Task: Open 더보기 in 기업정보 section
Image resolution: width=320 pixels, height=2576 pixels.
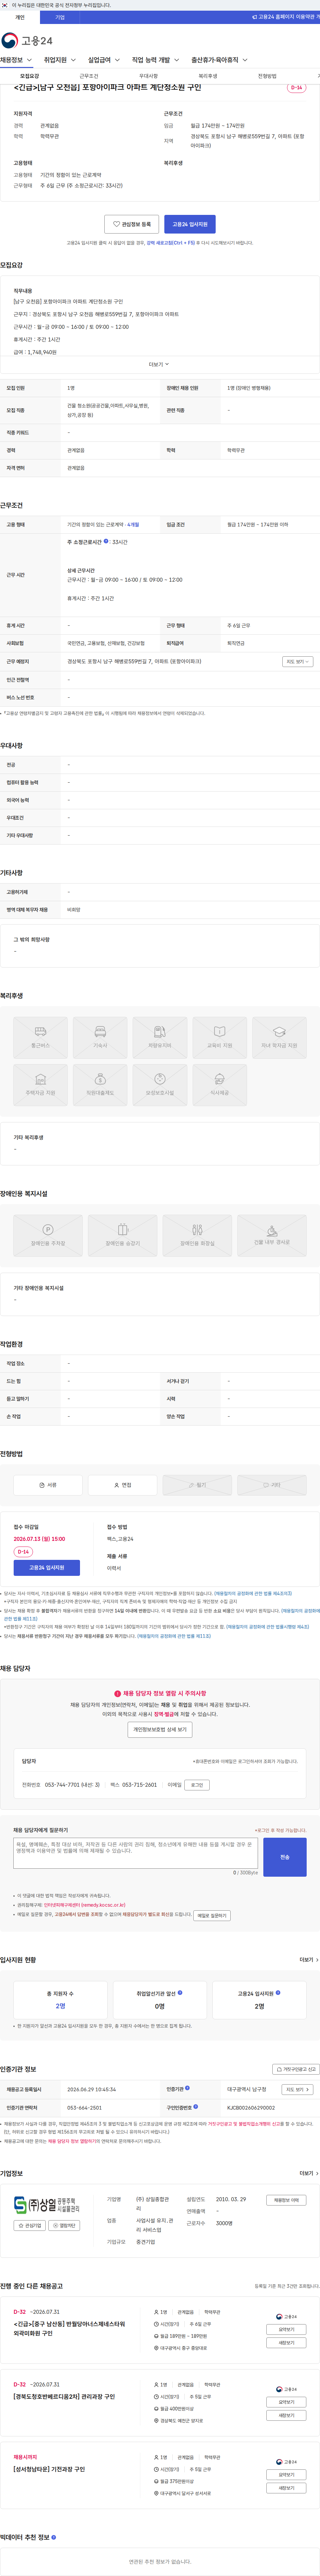Action: [x=309, y=2173]
